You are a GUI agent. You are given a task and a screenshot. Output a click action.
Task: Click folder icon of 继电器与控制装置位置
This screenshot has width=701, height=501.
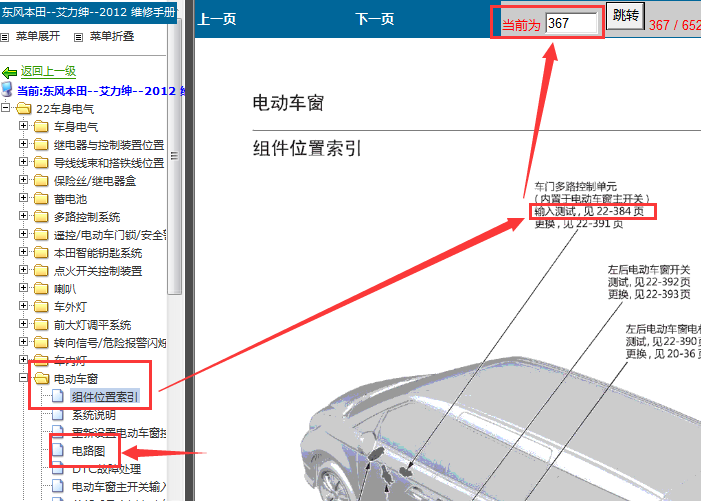(x=41, y=144)
